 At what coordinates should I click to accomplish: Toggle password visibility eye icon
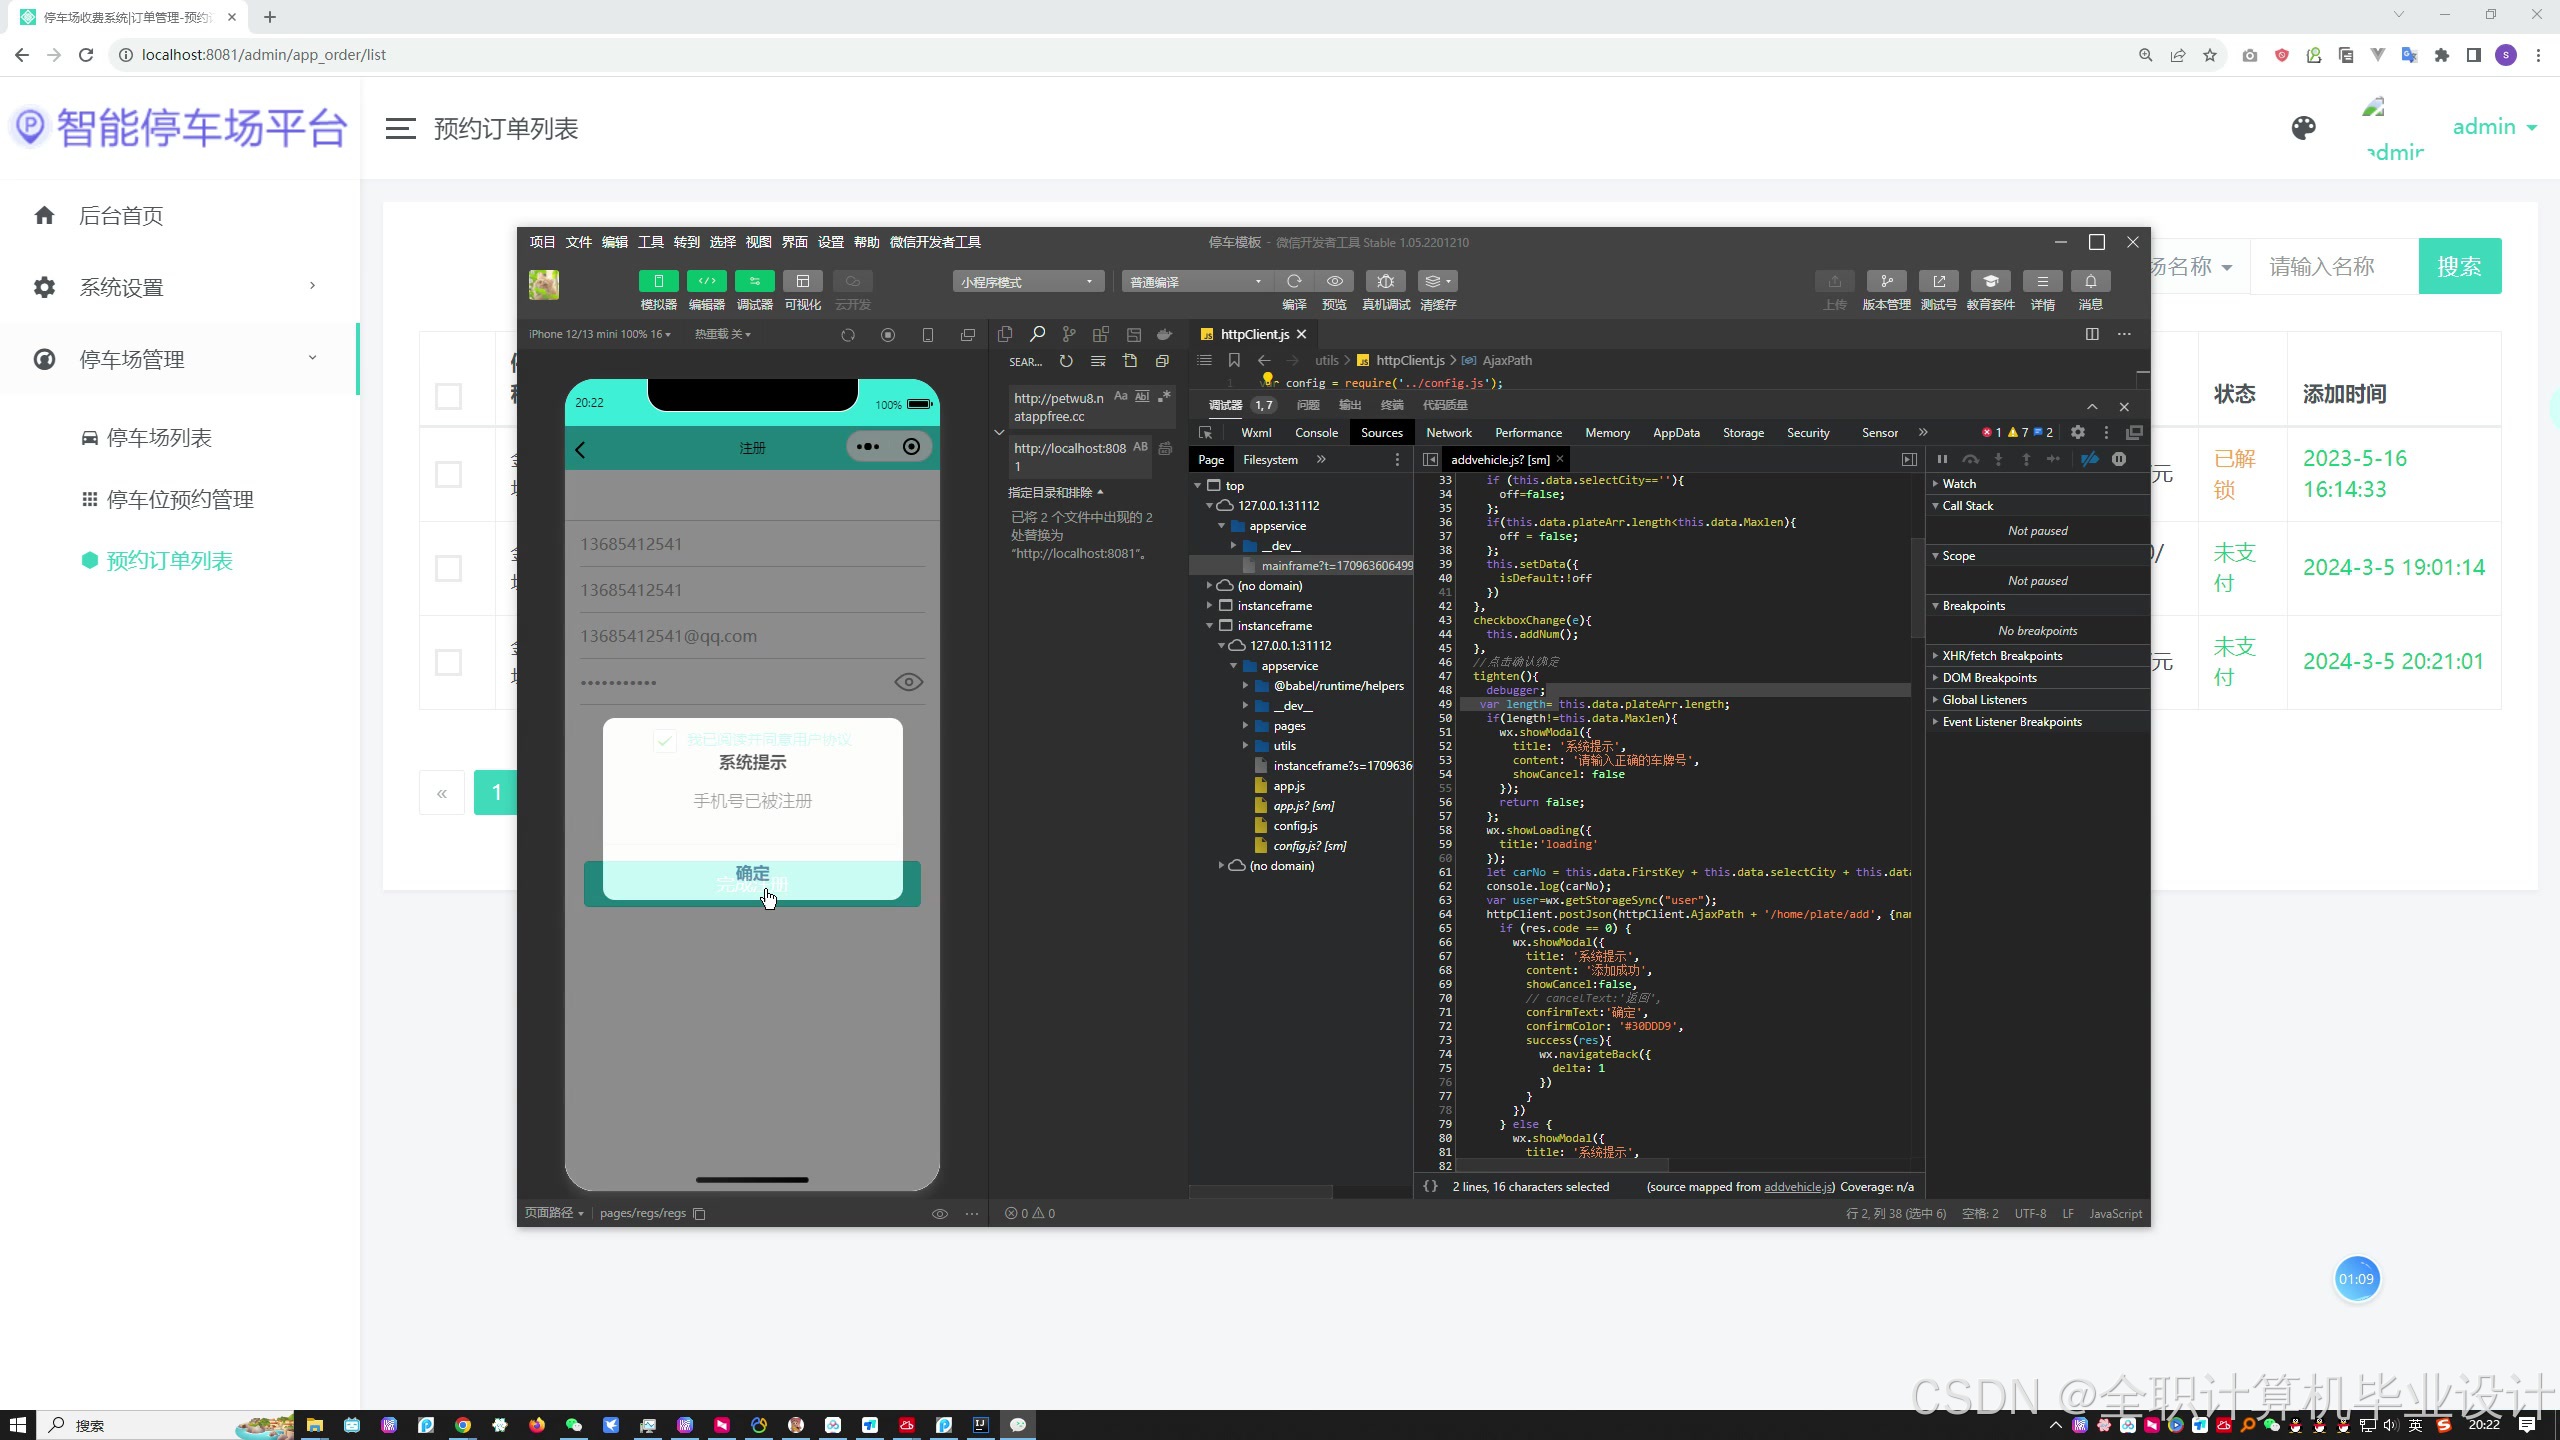[x=908, y=682]
